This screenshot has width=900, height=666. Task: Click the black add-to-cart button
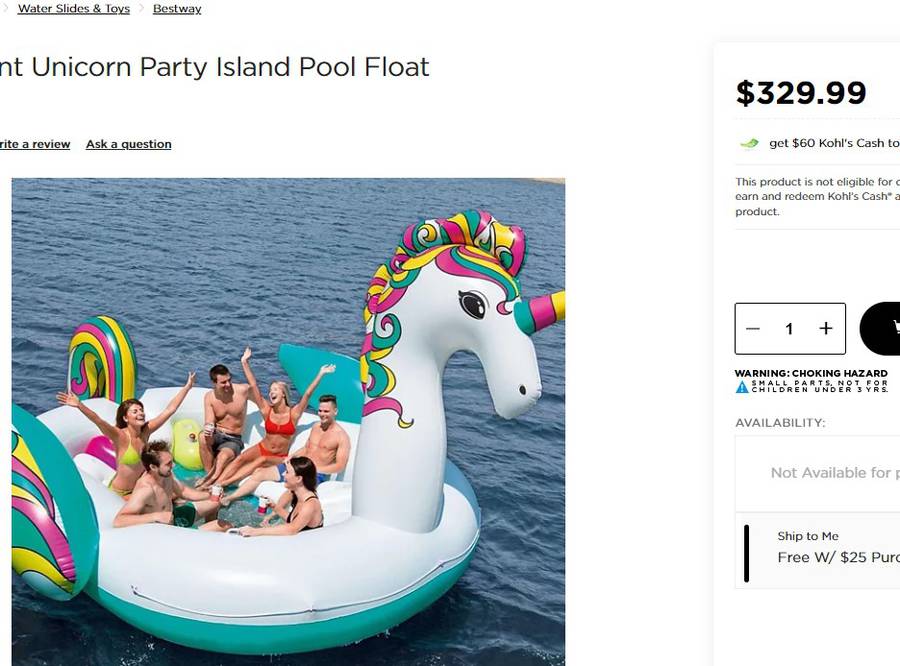click(880, 328)
